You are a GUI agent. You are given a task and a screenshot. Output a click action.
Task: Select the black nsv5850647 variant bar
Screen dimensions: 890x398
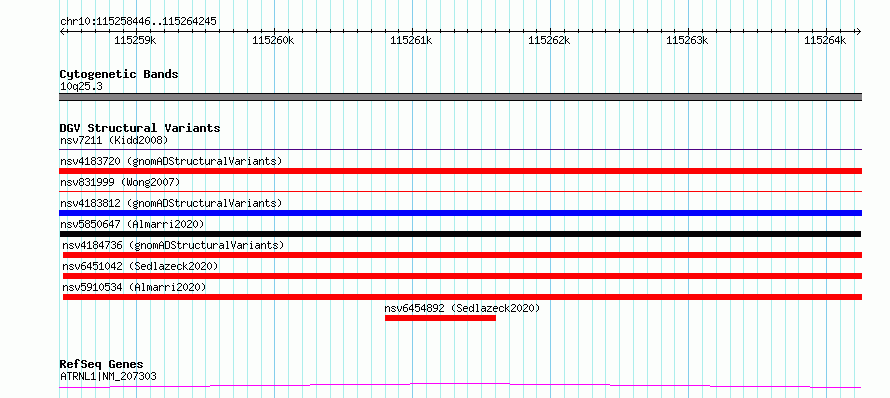click(x=460, y=234)
